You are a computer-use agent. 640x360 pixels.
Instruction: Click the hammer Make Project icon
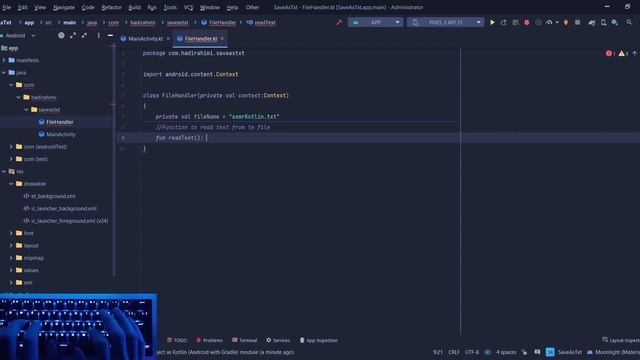pos(339,22)
